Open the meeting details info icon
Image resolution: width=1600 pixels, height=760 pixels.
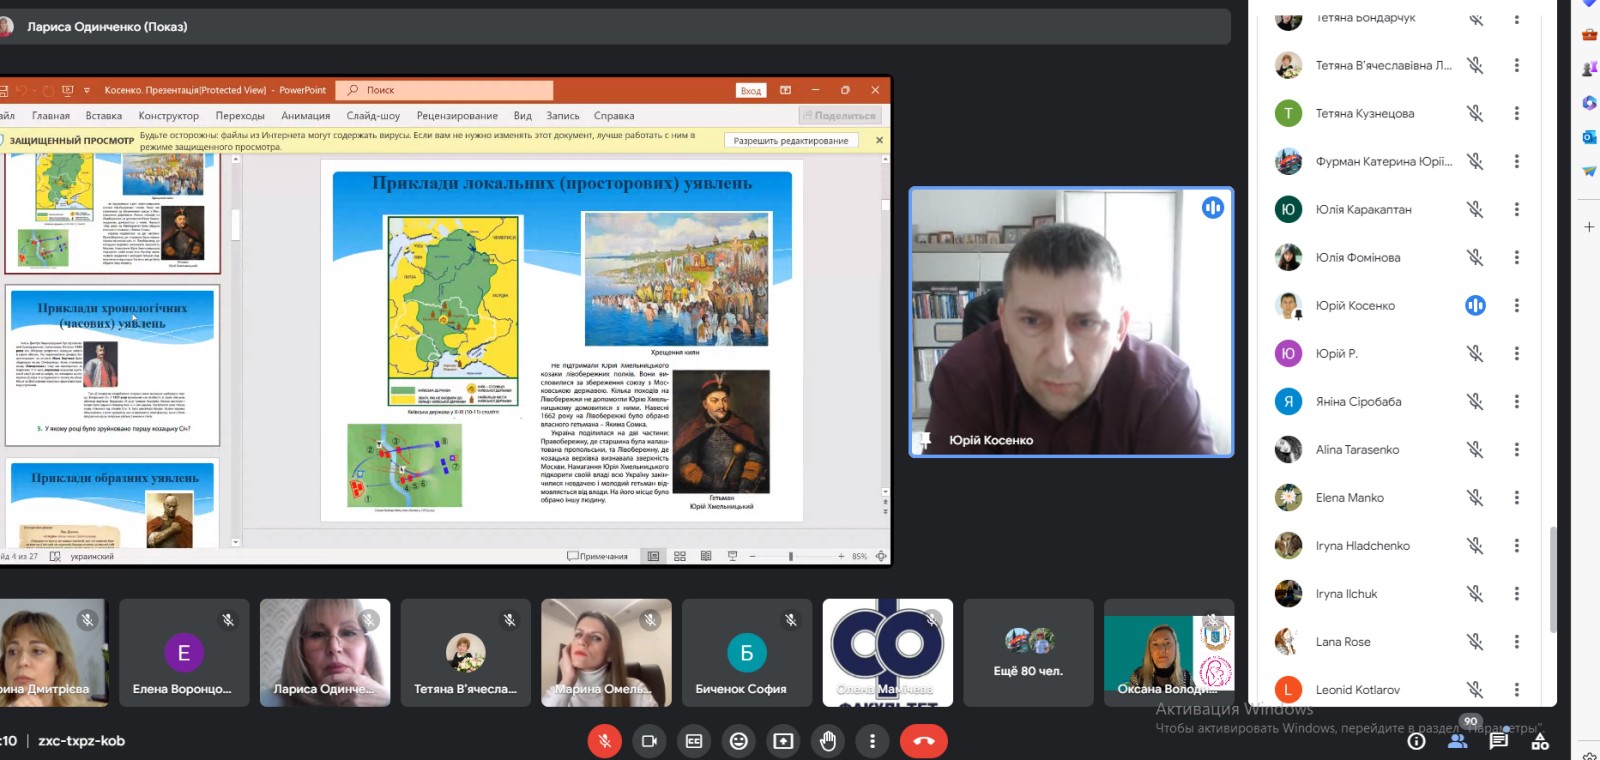[1416, 741]
